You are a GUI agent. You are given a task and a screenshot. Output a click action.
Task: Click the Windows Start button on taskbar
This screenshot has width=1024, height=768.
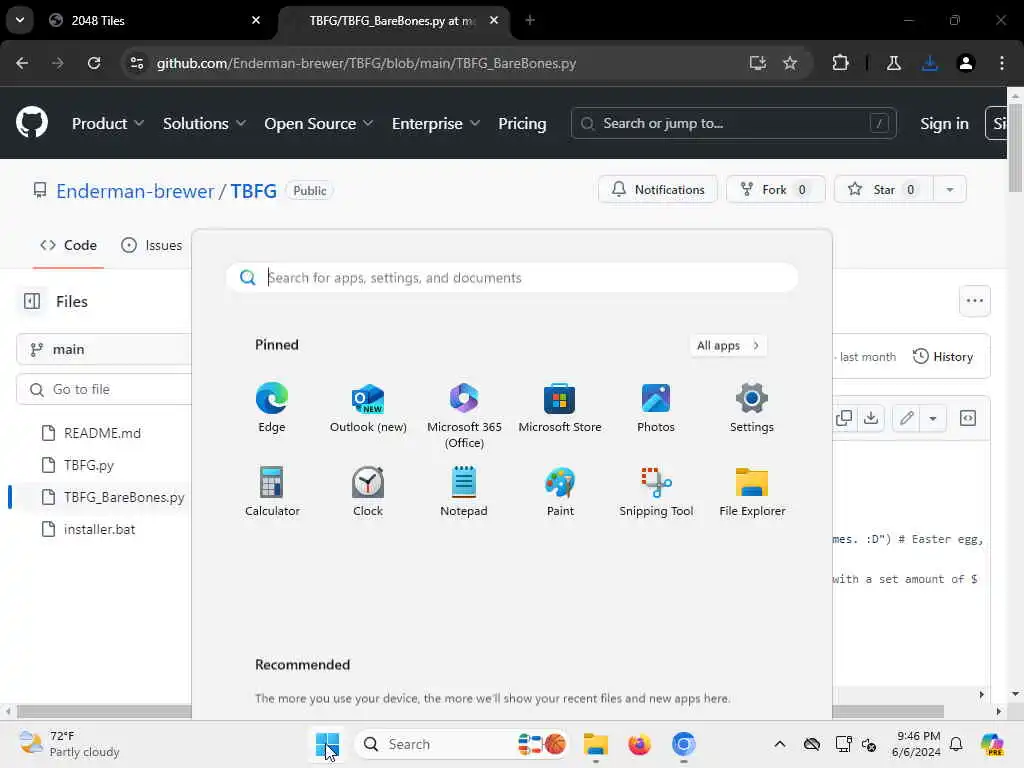[327, 744]
